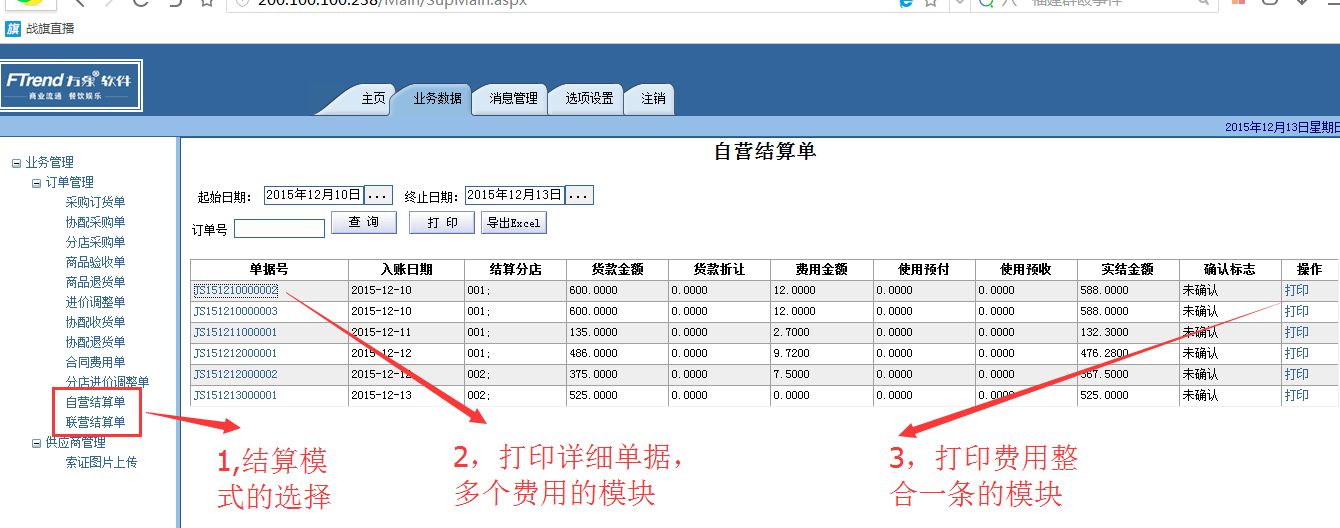Click the 查询 search button

364,223
